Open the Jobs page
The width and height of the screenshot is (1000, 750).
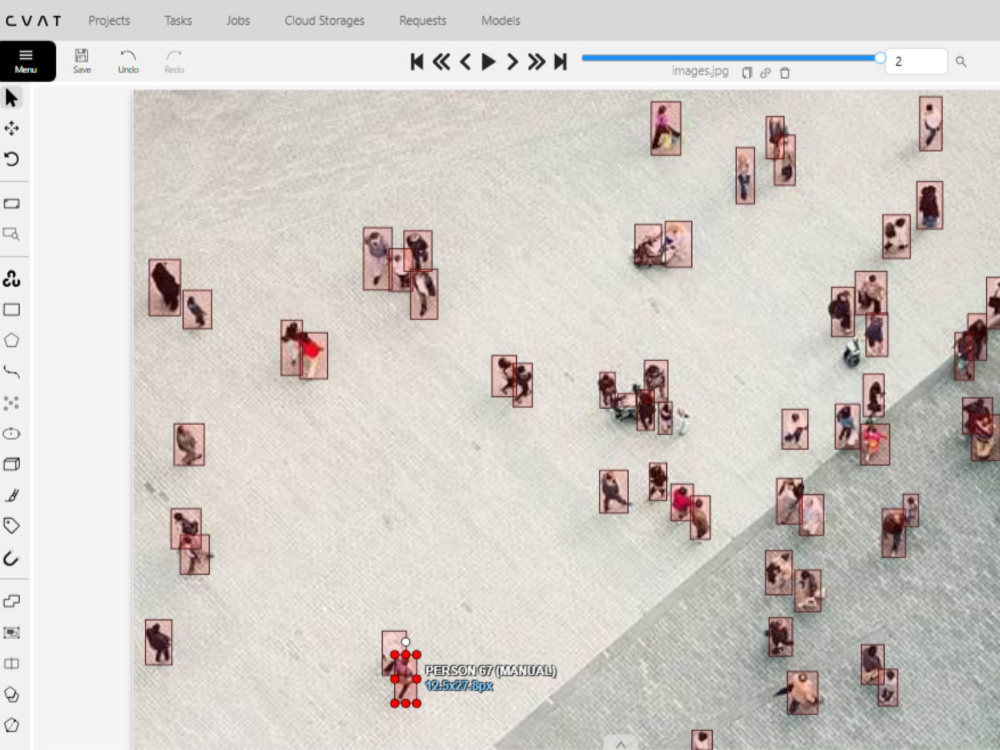[x=238, y=20]
